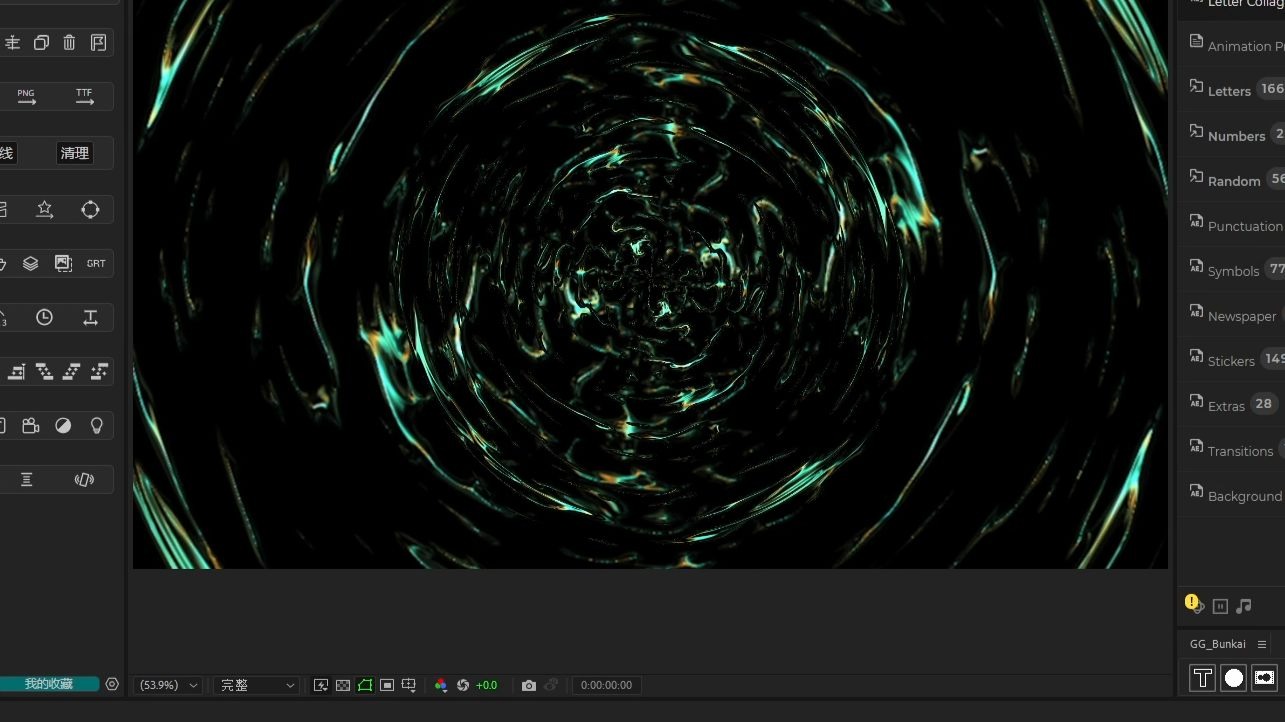Viewport: 1285px width, 722px height.
Task: Toggle the transparency grid checkerboard
Action: [343, 685]
